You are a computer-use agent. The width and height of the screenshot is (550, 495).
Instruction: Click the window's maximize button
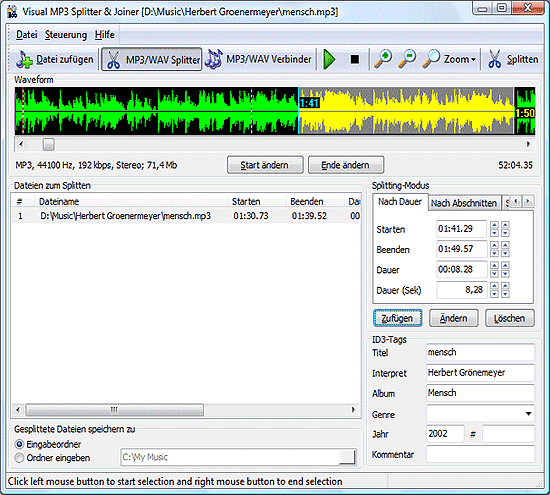[502, 8]
